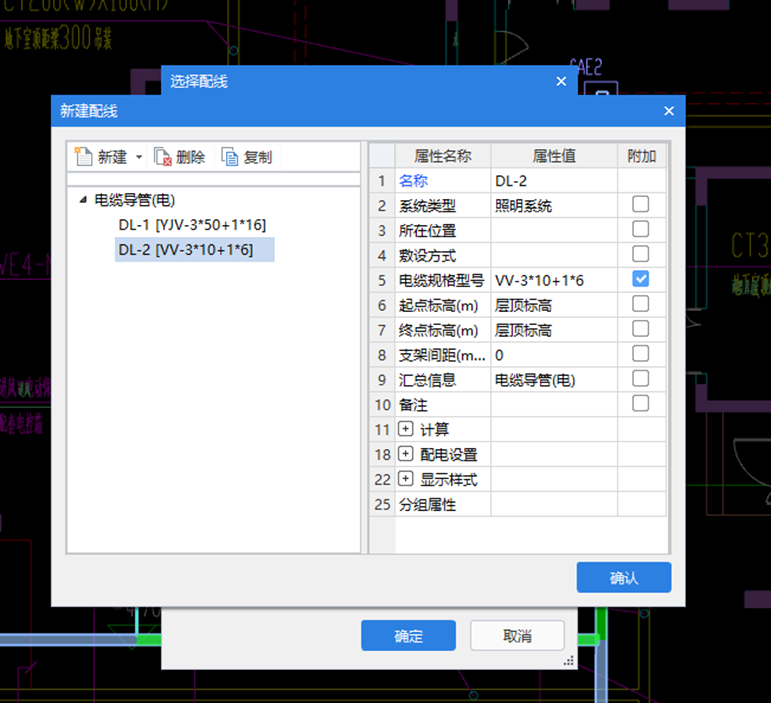Screen dimensions: 771x703
Task: Expand the 显示样式 property group
Action: [406, 479]
